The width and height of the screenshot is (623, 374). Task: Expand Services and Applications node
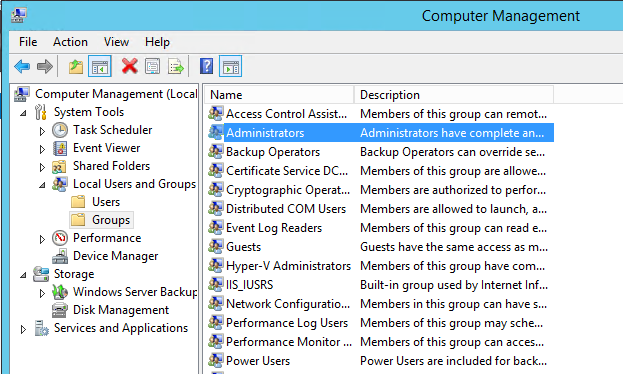23,329
